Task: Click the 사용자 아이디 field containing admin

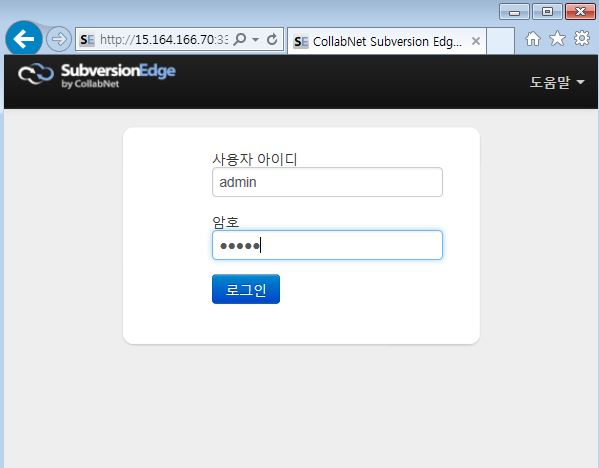Action: click(x=327, y=182)
